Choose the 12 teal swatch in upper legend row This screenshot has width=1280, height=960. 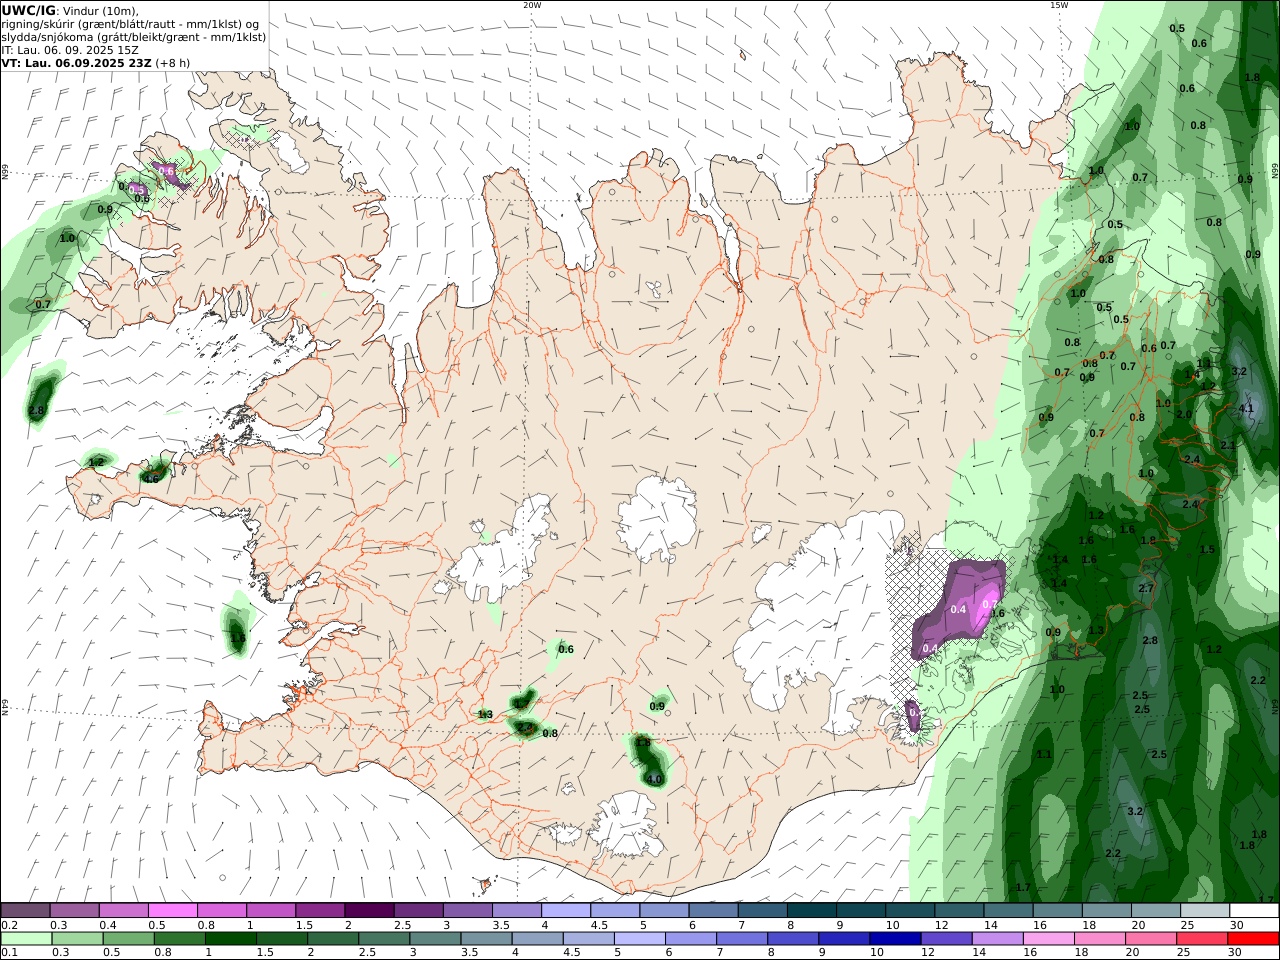960,910
